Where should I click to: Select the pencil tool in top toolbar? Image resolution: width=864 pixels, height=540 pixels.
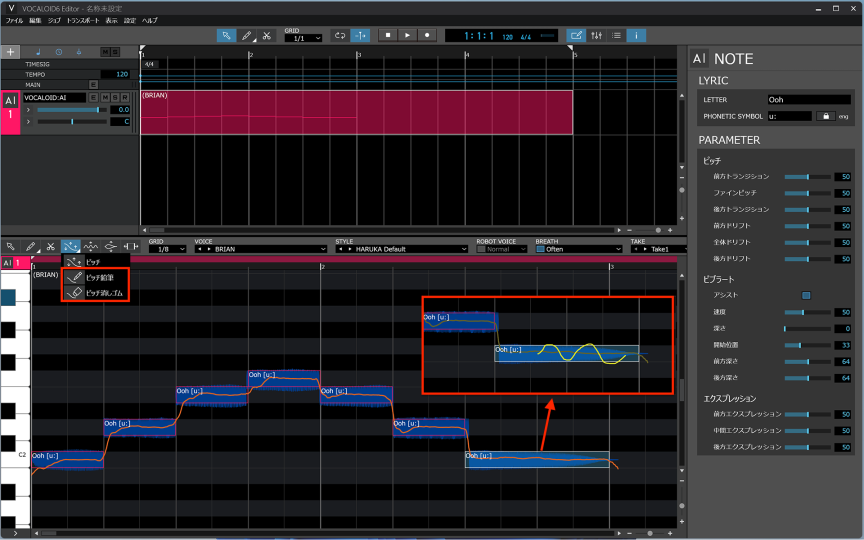(x=246, y=36)
